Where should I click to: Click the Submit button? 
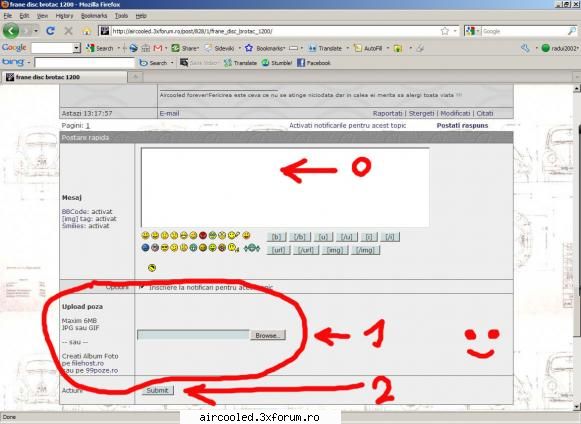click(x=157, y=390)
